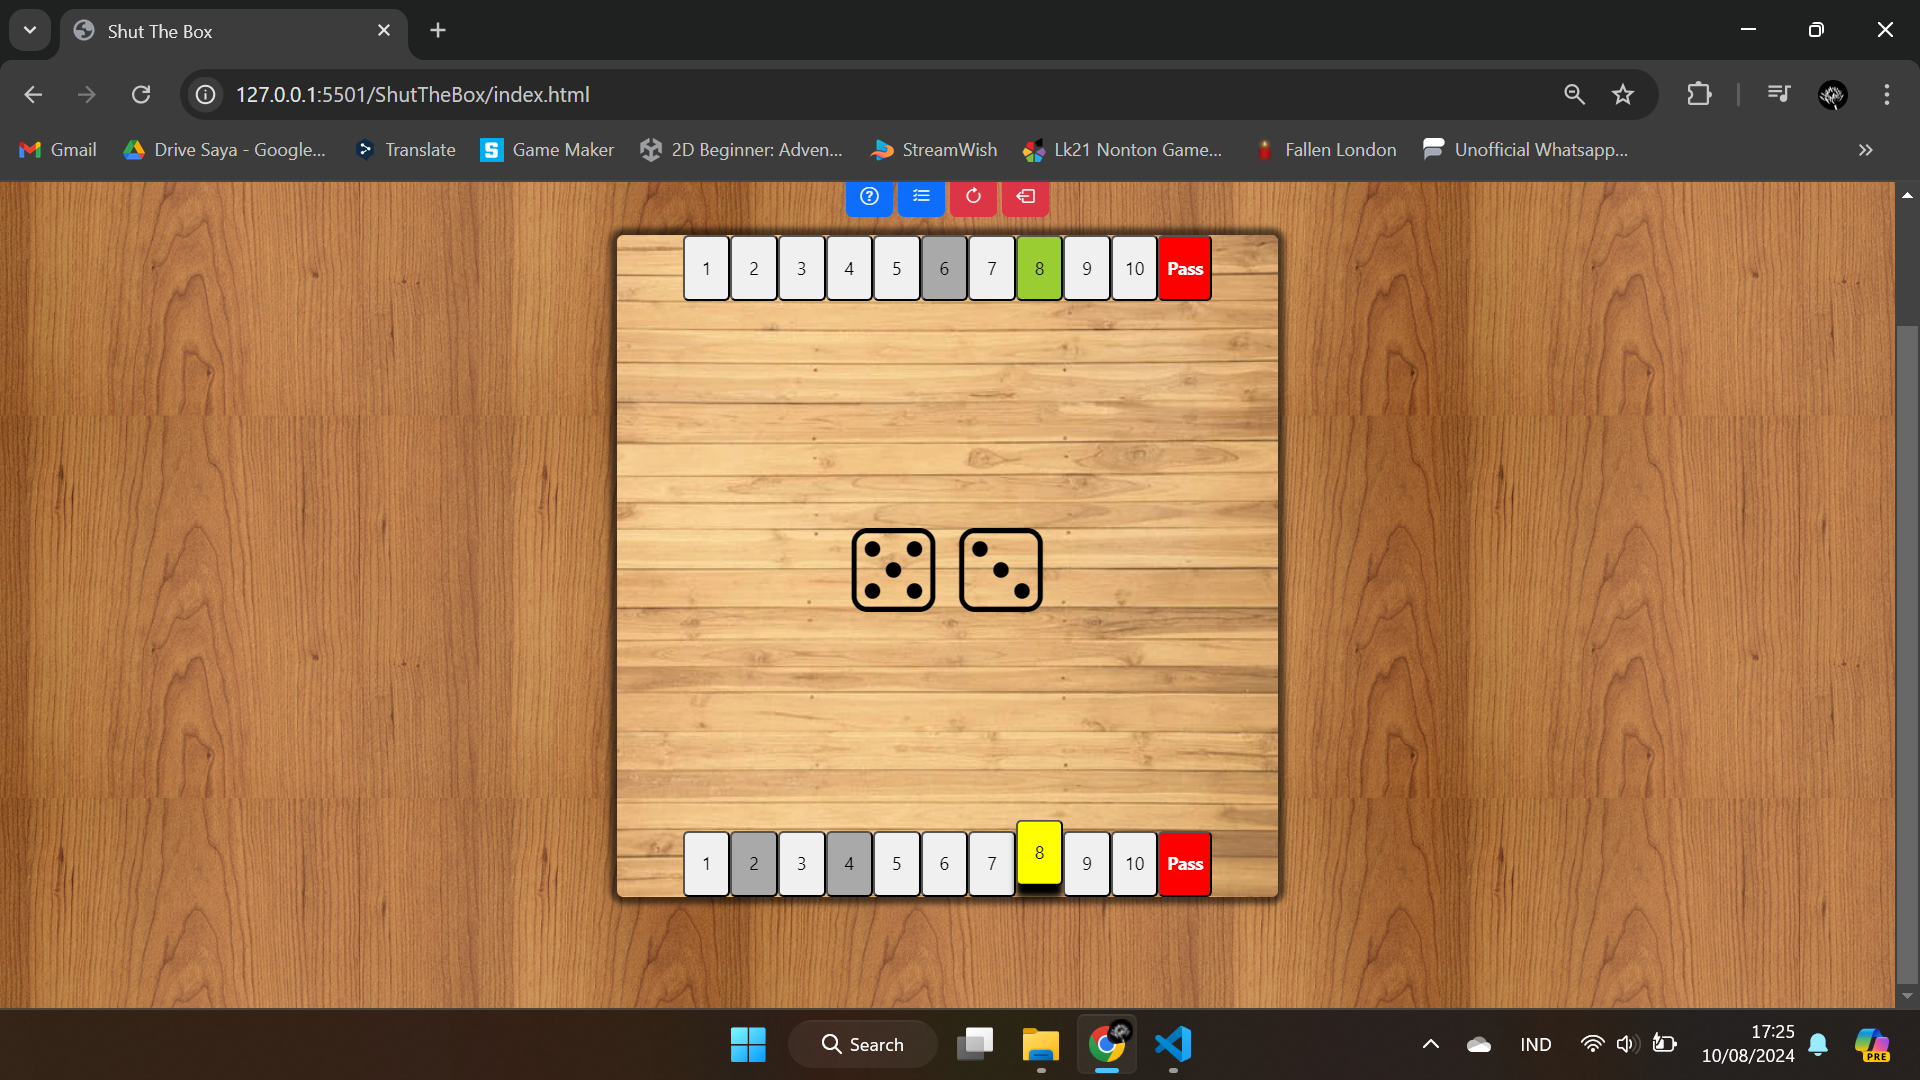This screenshot has height=1080, width=1920.
Task: Bookmark this page with star icon
Action: [1622, 94]
